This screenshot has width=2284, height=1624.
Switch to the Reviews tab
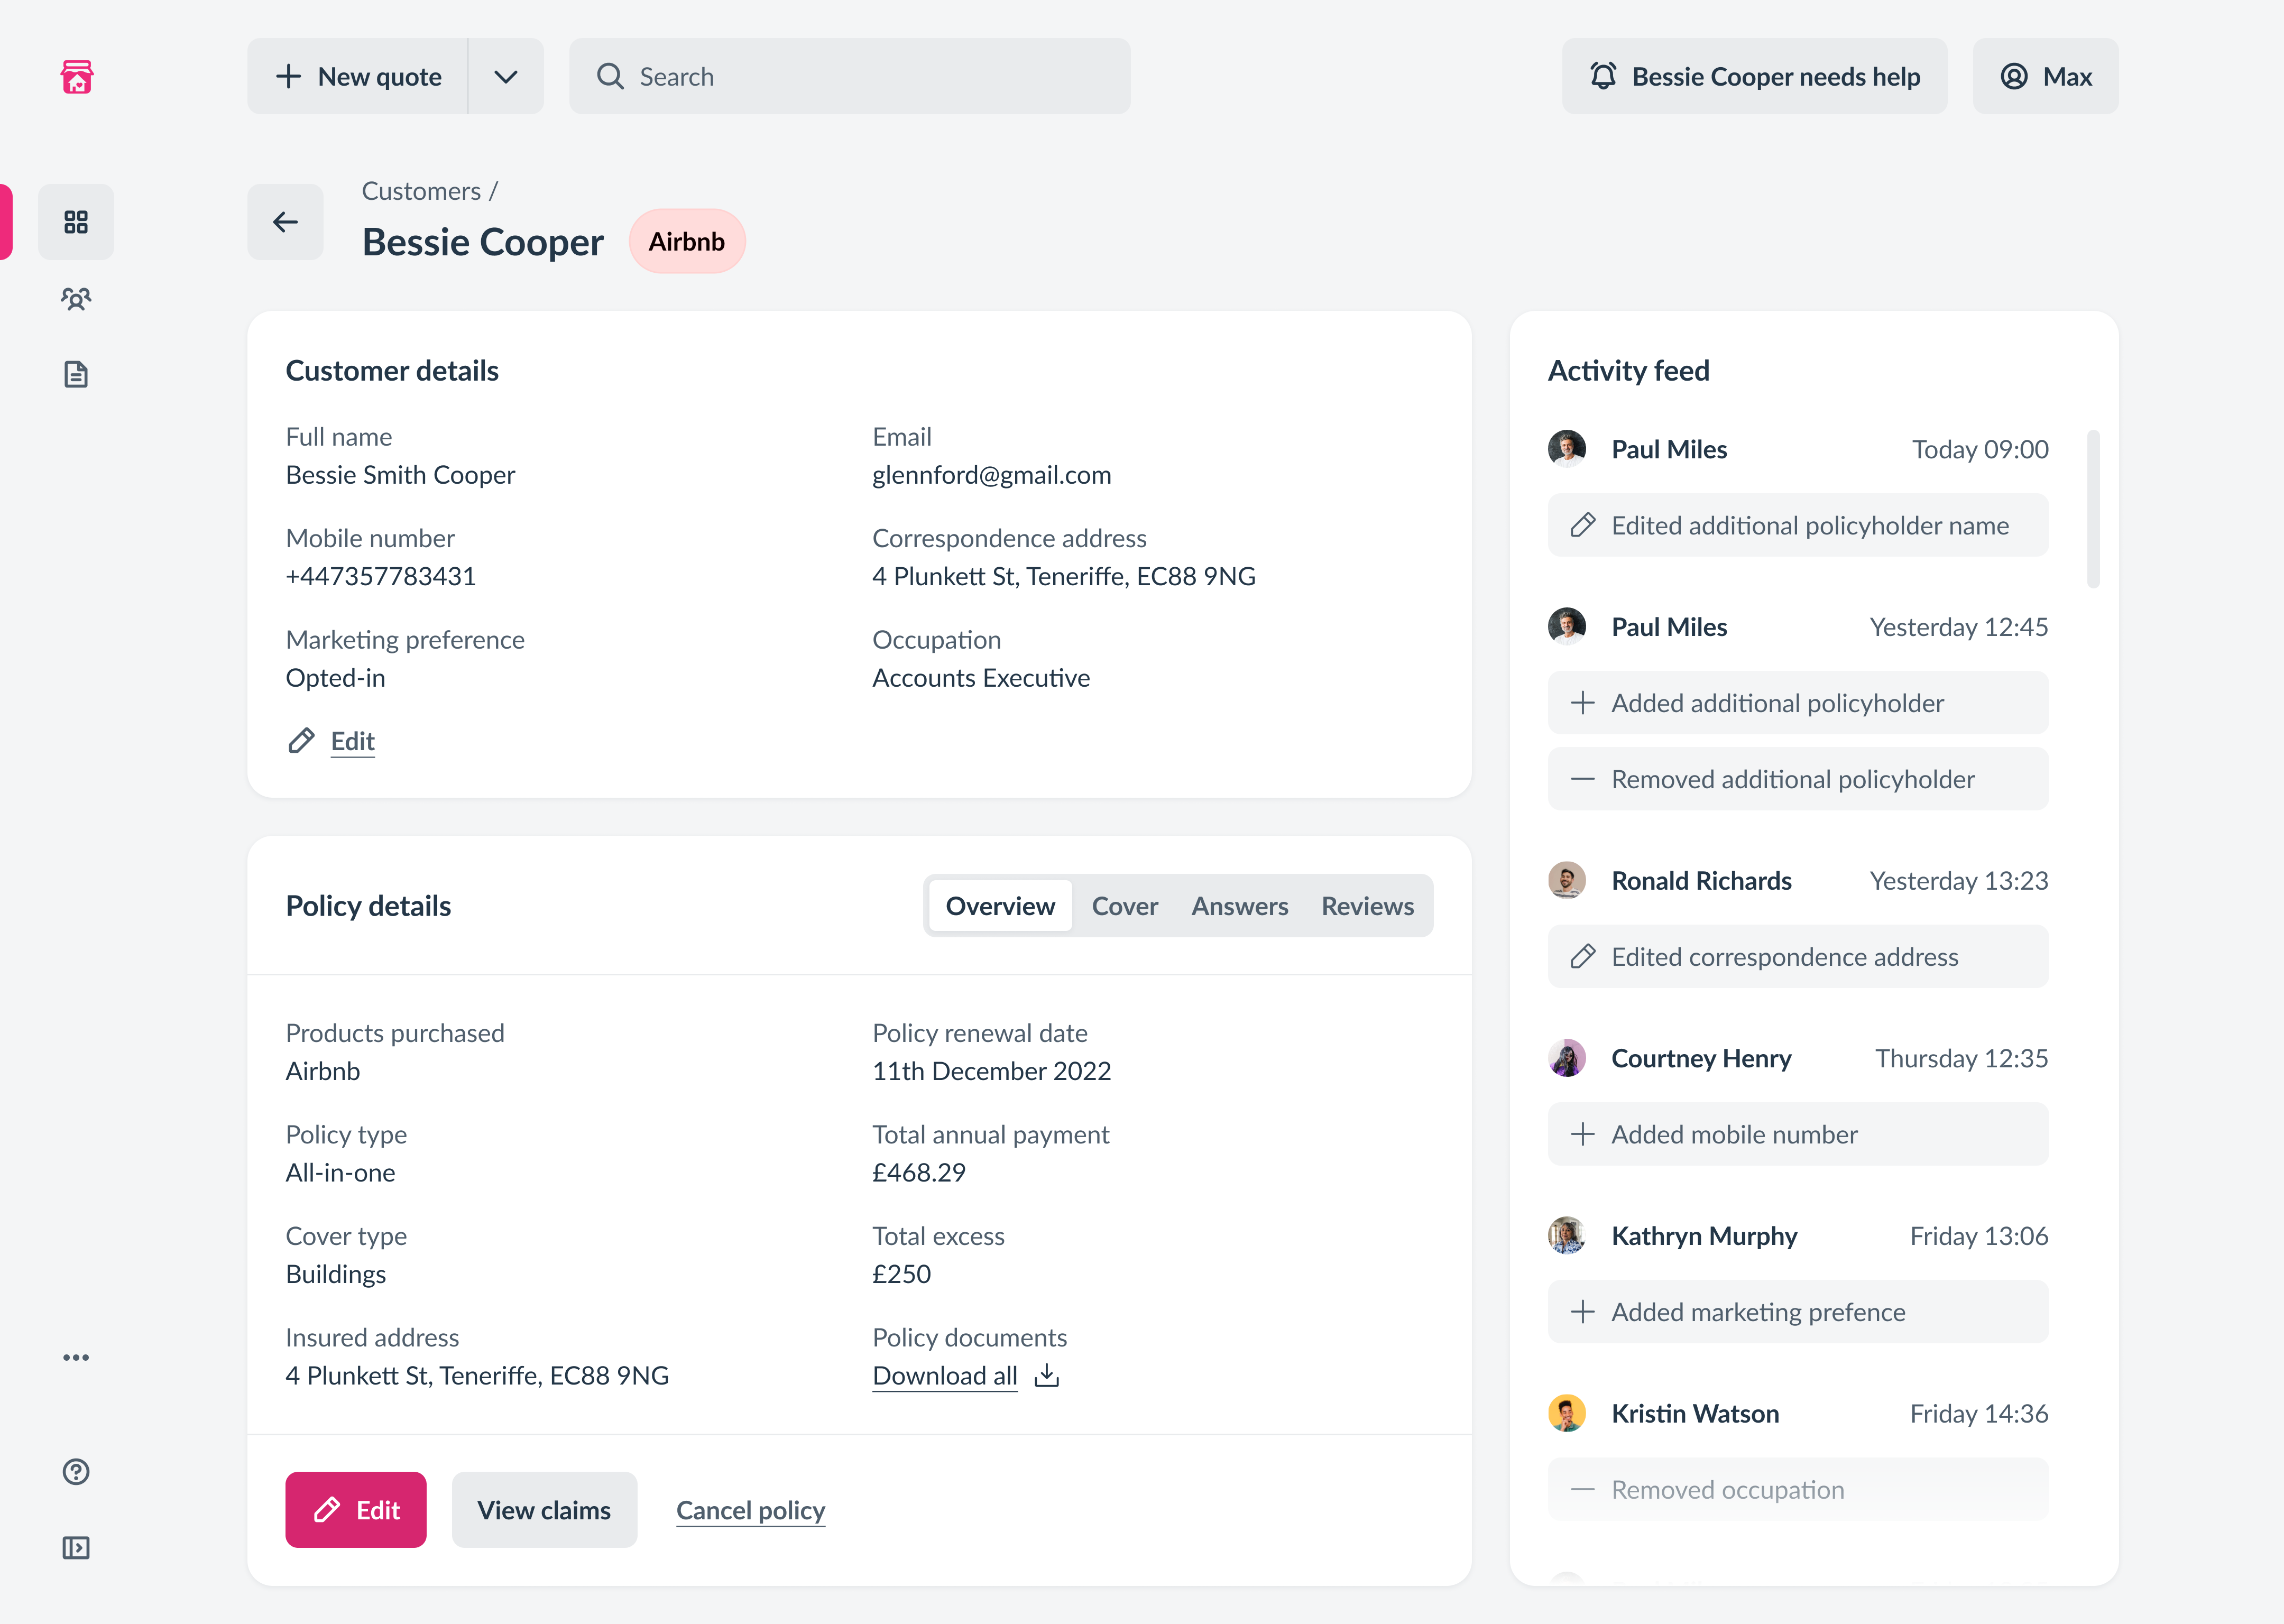1367,906
